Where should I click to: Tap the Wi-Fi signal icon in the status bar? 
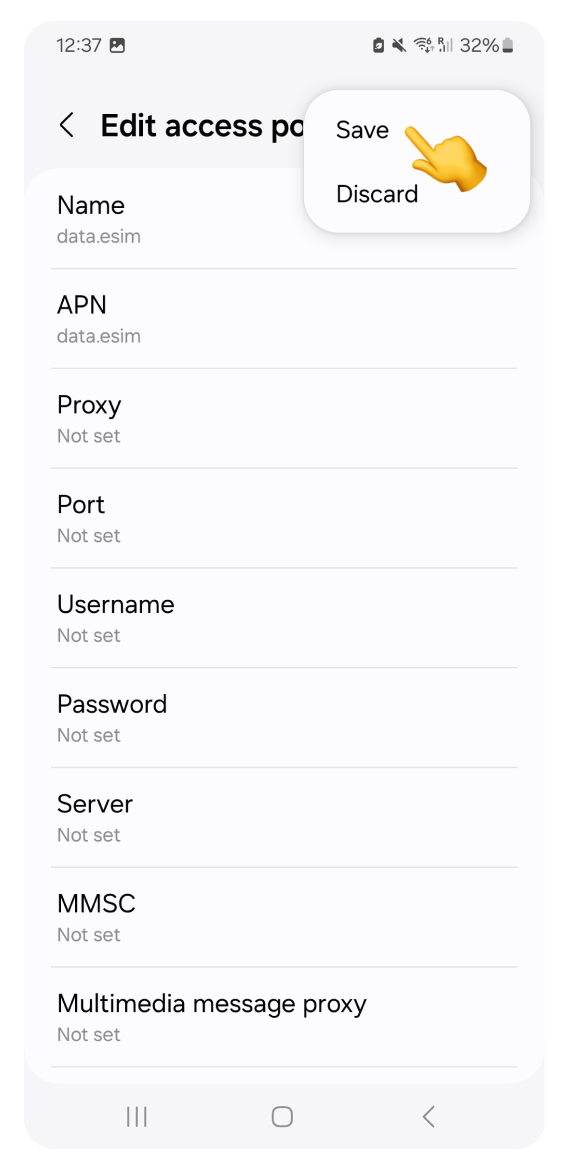click(424, 46)
